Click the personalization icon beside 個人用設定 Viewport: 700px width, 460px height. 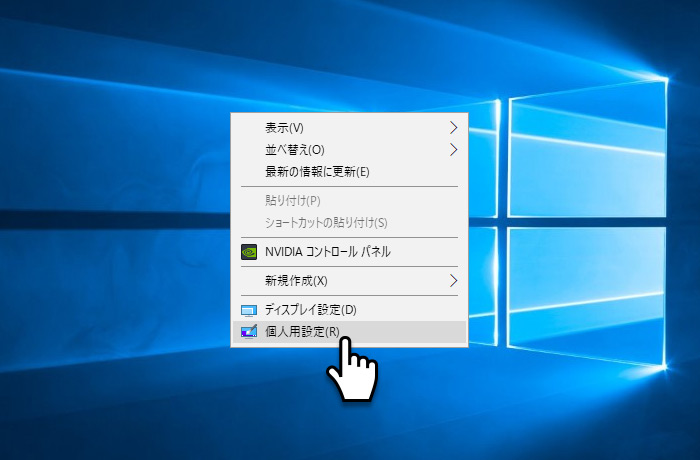[x=249, y=332]
